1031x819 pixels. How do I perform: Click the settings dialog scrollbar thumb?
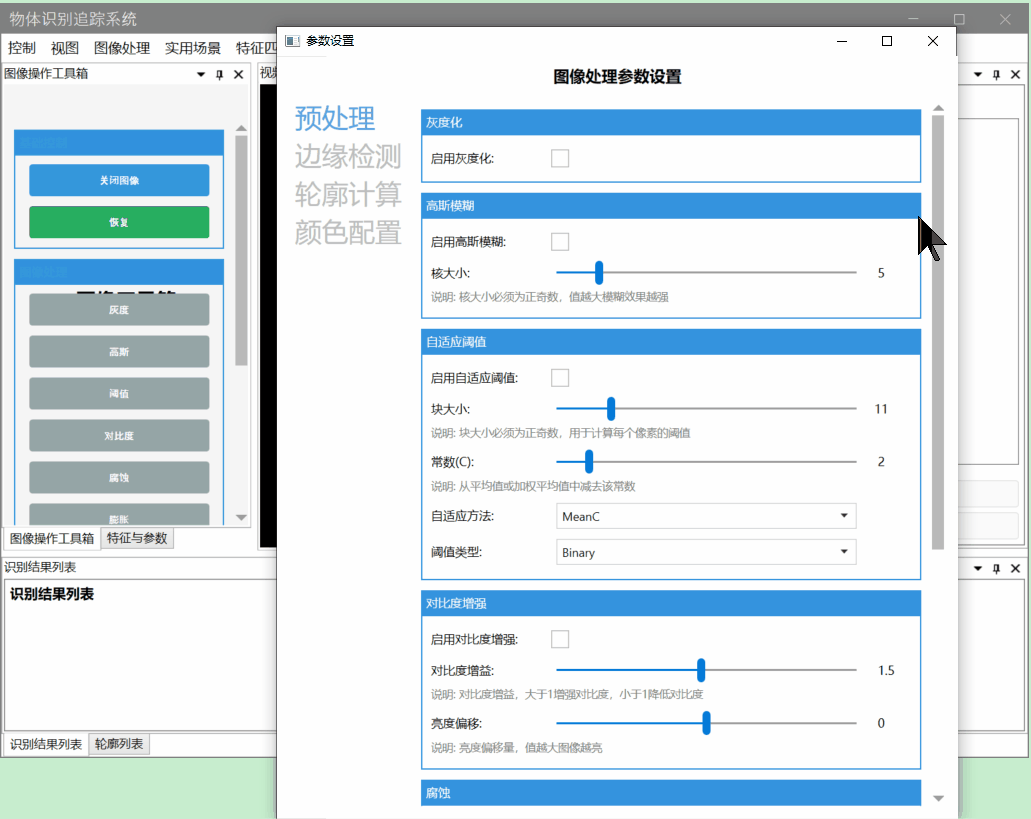pos(938,333)
